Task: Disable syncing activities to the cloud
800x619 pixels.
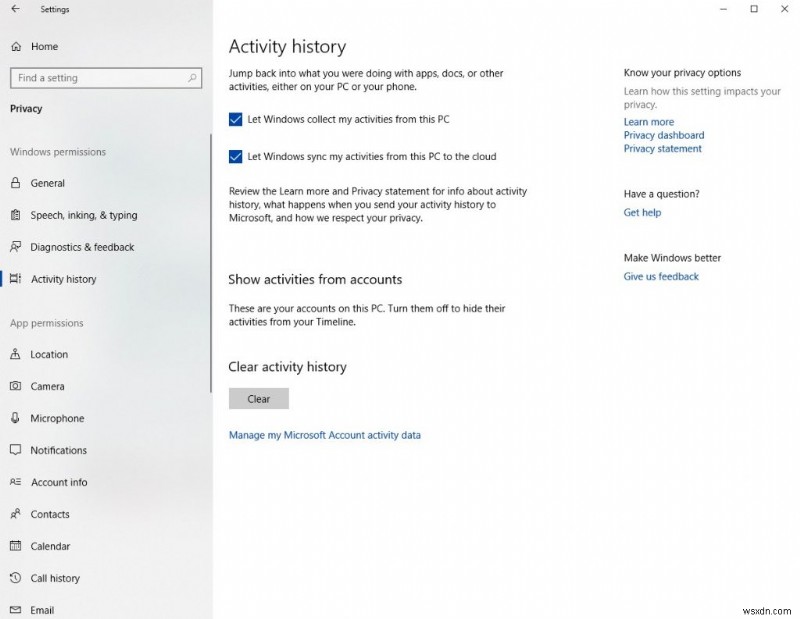Action: tap(235, 156)
